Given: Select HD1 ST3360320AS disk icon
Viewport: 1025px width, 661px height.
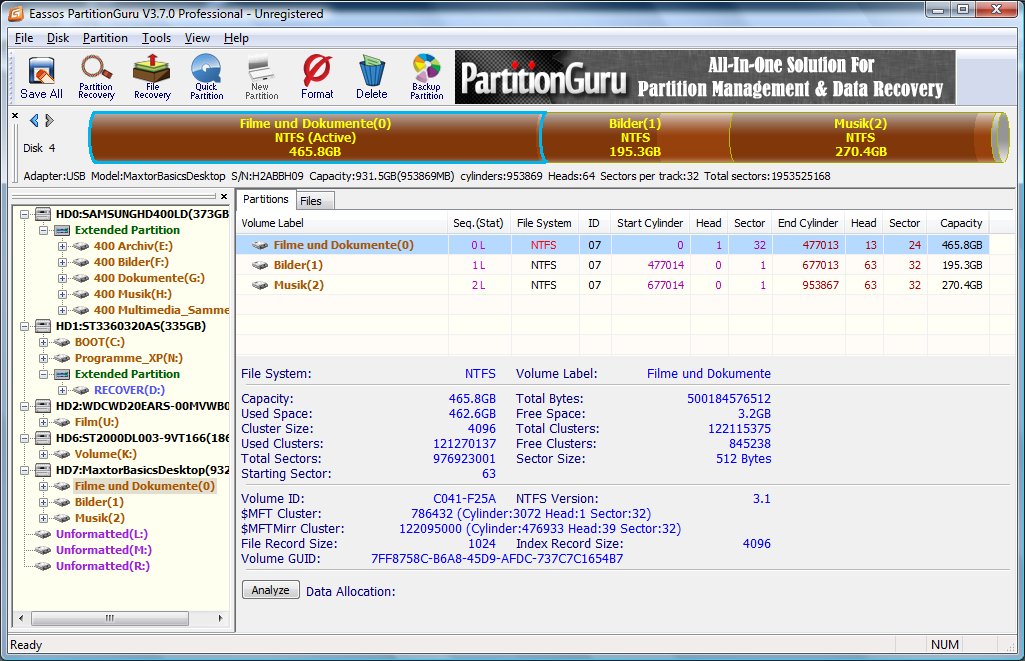Looking at the screenshot, I should click(x=43, y=326).
